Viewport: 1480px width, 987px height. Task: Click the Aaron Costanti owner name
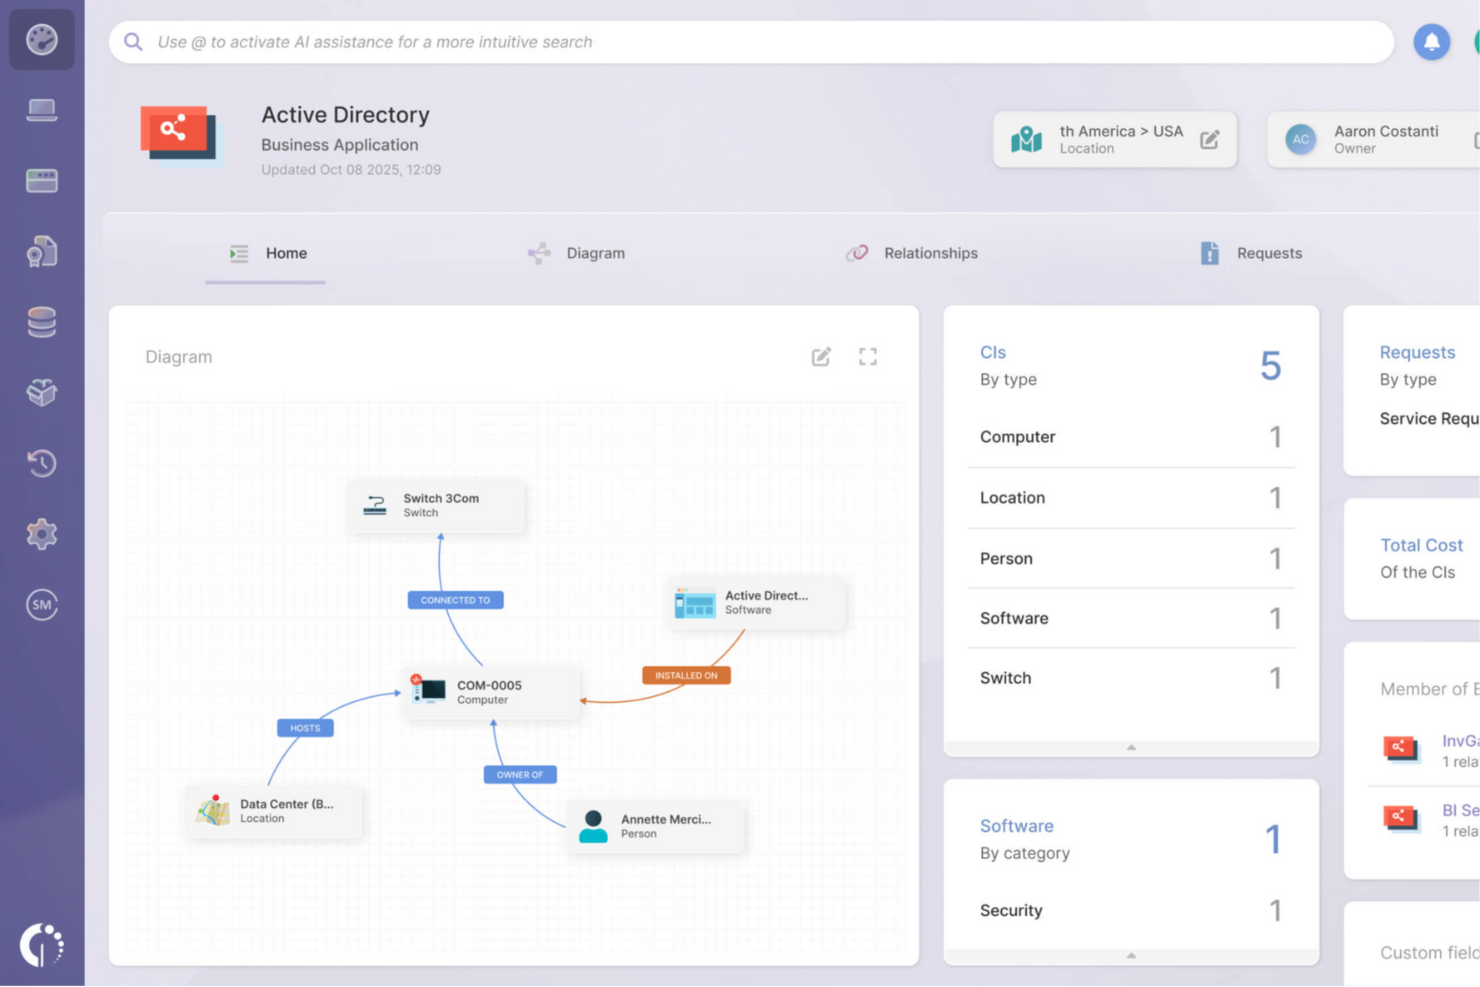point(1386,132)
